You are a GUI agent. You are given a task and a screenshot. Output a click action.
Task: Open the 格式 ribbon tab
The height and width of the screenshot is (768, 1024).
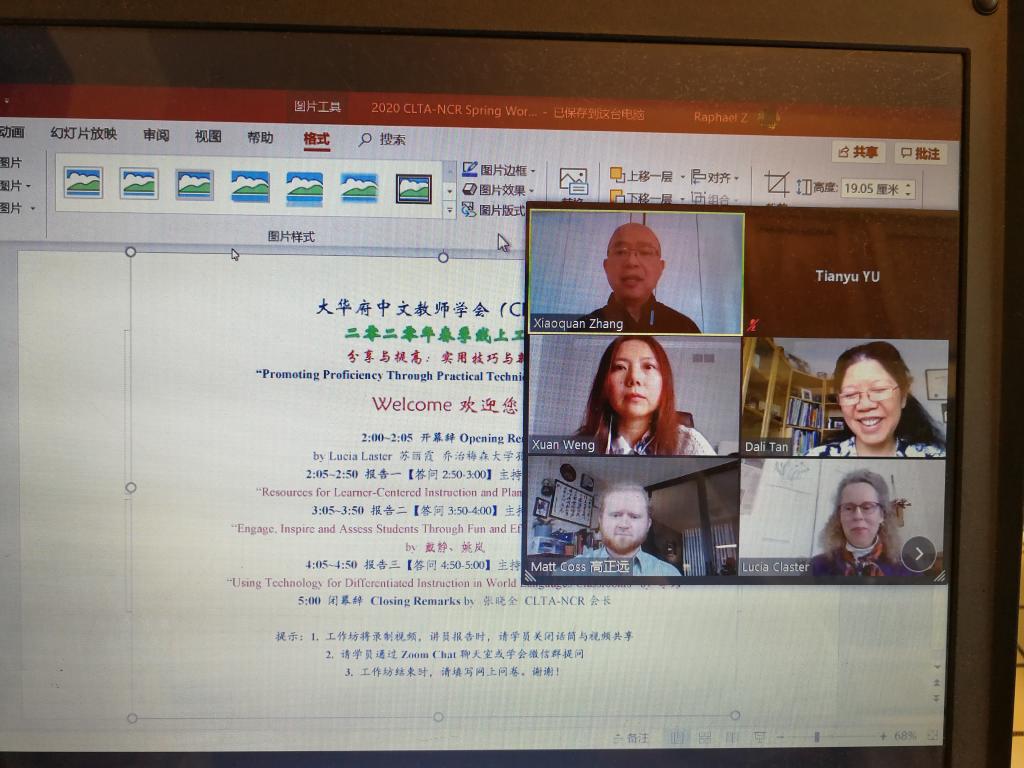pyautogui.click(x=316, y=139)
